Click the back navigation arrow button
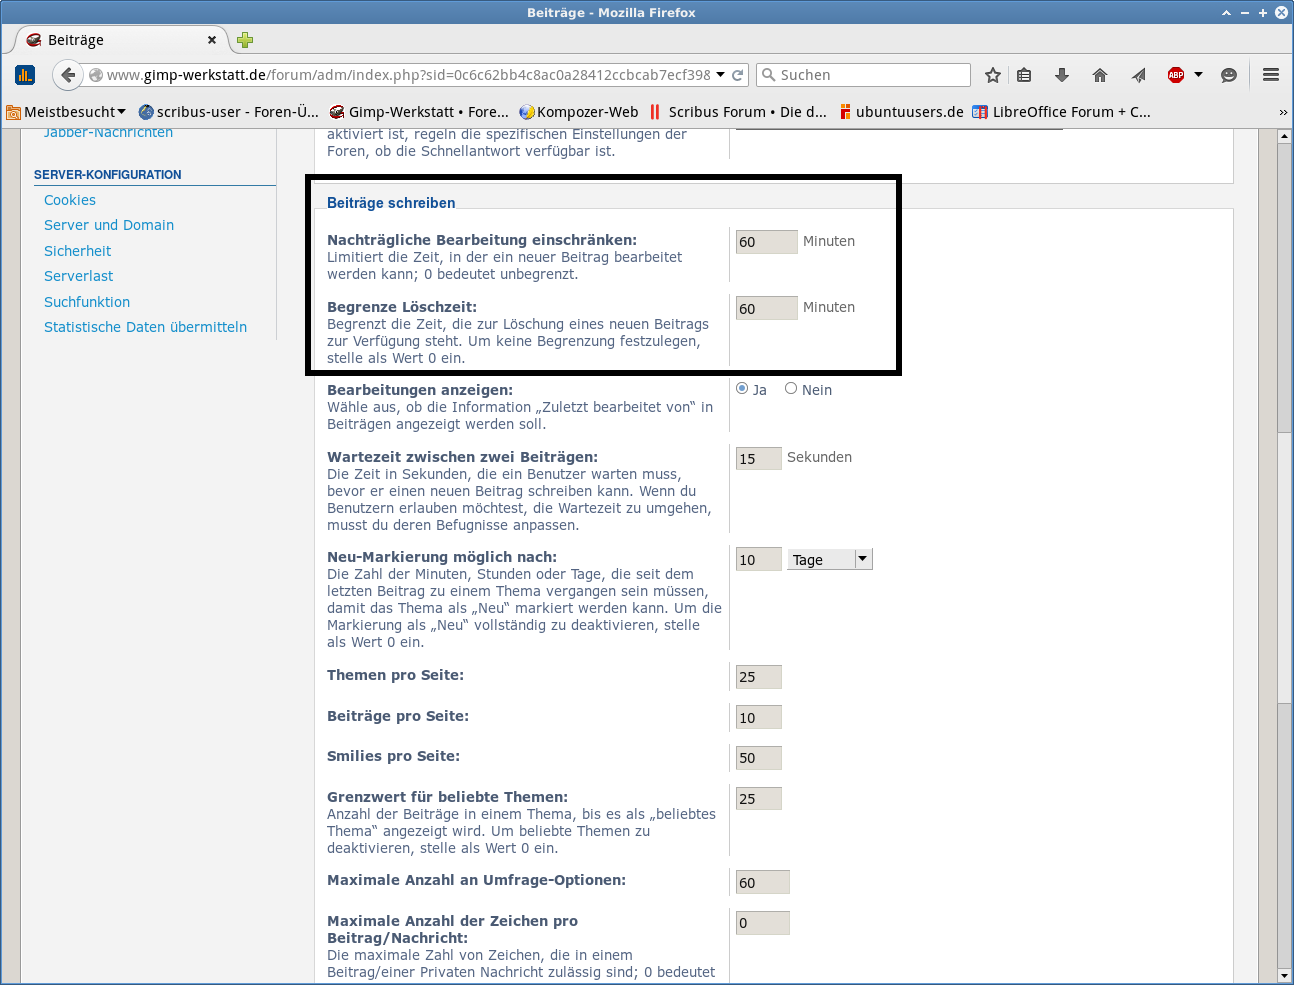1294x985 pixels. tap(67, 75)
